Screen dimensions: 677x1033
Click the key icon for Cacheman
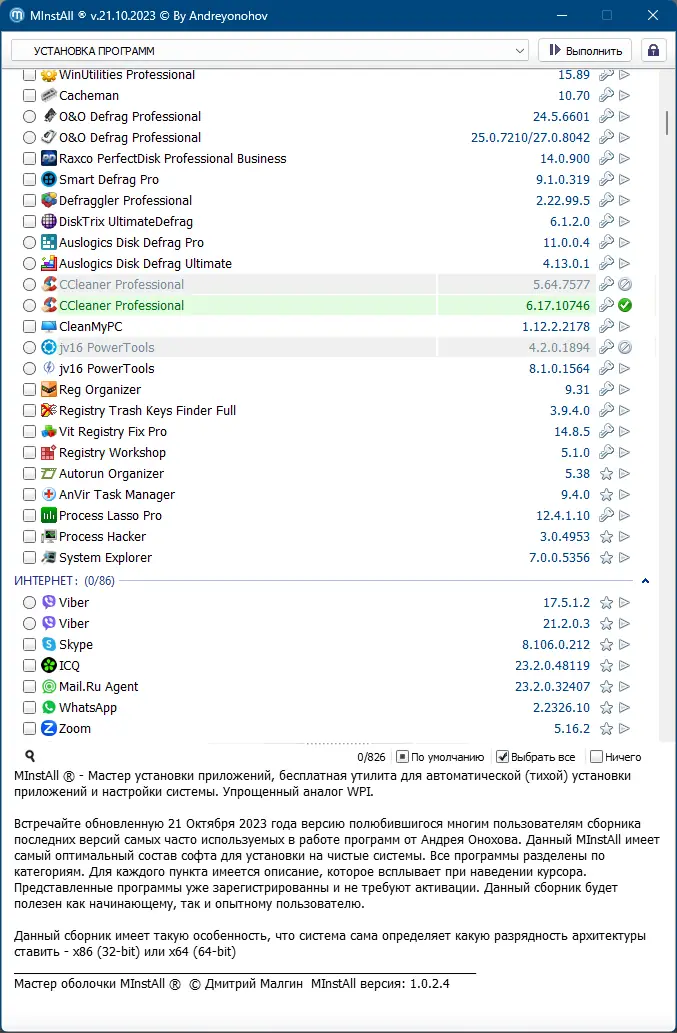click(607, 96)
